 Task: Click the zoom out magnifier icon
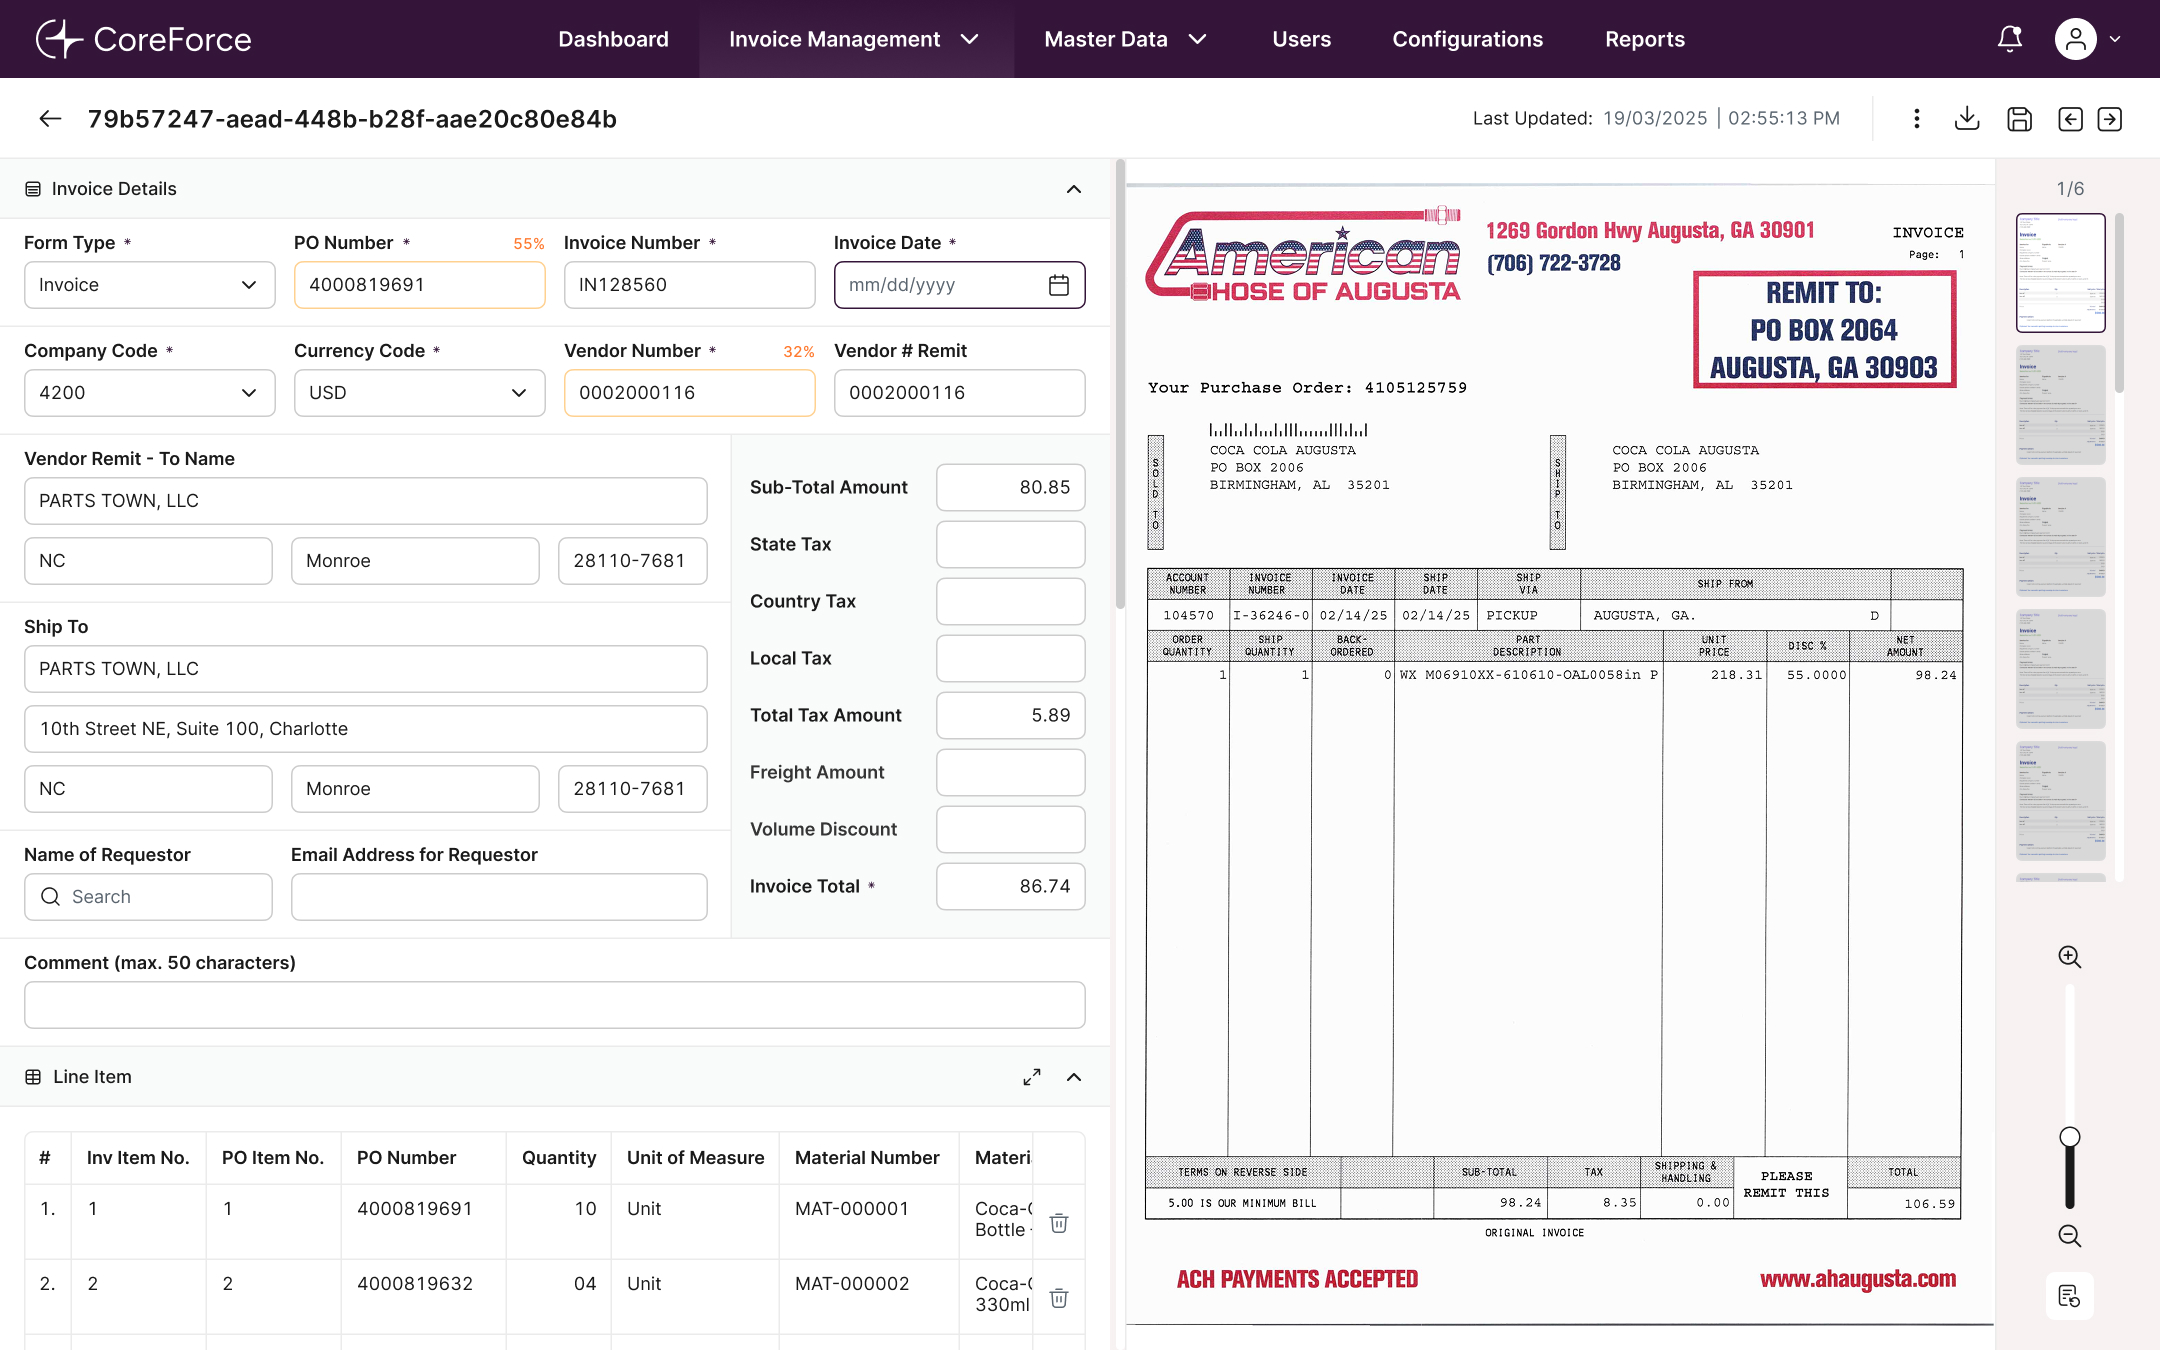(x=2069, y=1236)
